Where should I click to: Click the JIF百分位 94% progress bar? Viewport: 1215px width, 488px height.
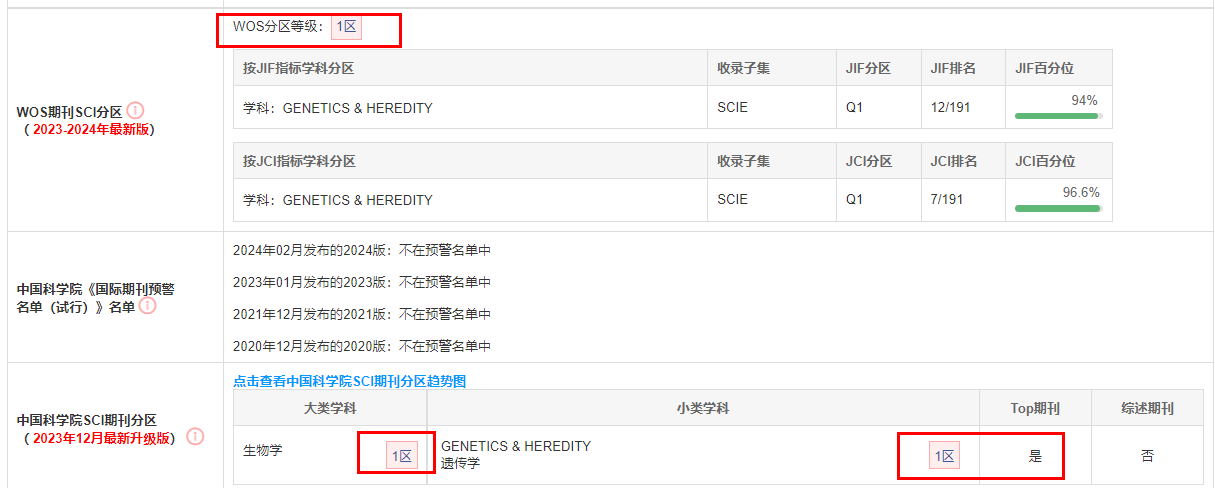1059,116
